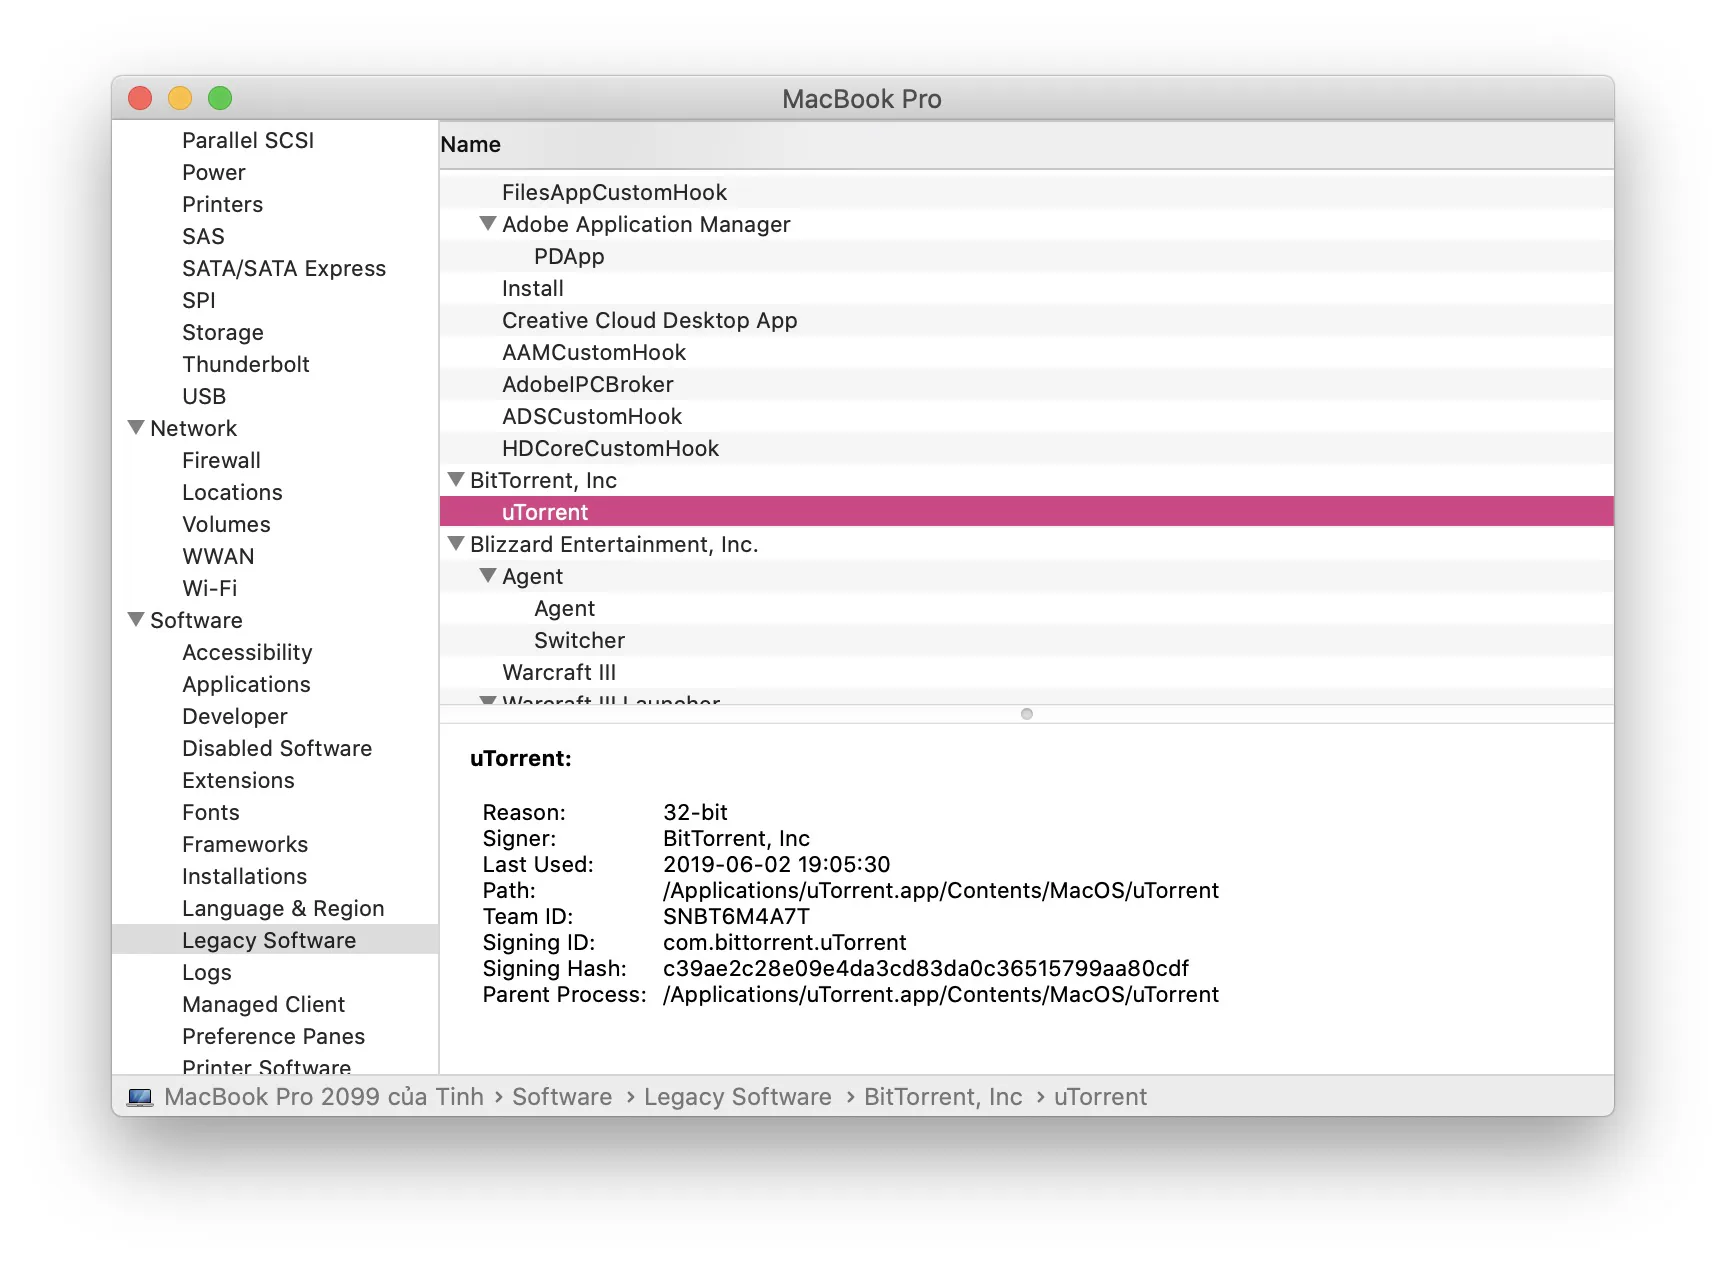Collapse the BitTorrent, Inc group
This screenshot has height=1264, width=1726.
[456, 480]
